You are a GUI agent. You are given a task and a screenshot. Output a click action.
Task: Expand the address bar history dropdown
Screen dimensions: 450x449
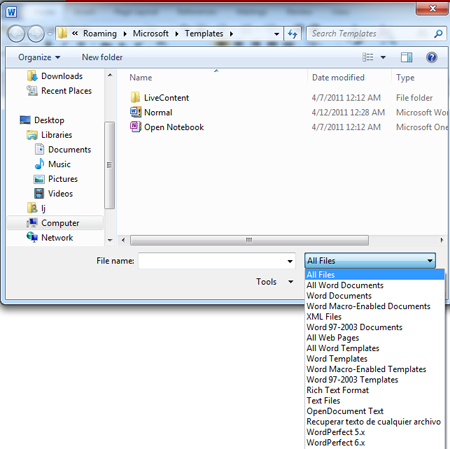pos(276,34)
